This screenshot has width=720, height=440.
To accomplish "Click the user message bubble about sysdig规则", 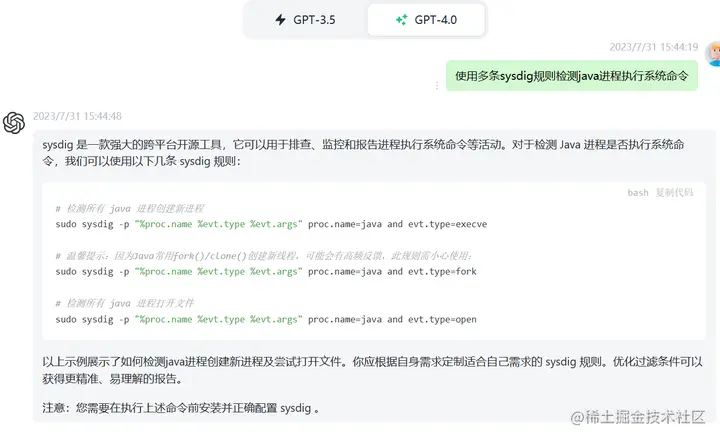I will pos(572,76).
